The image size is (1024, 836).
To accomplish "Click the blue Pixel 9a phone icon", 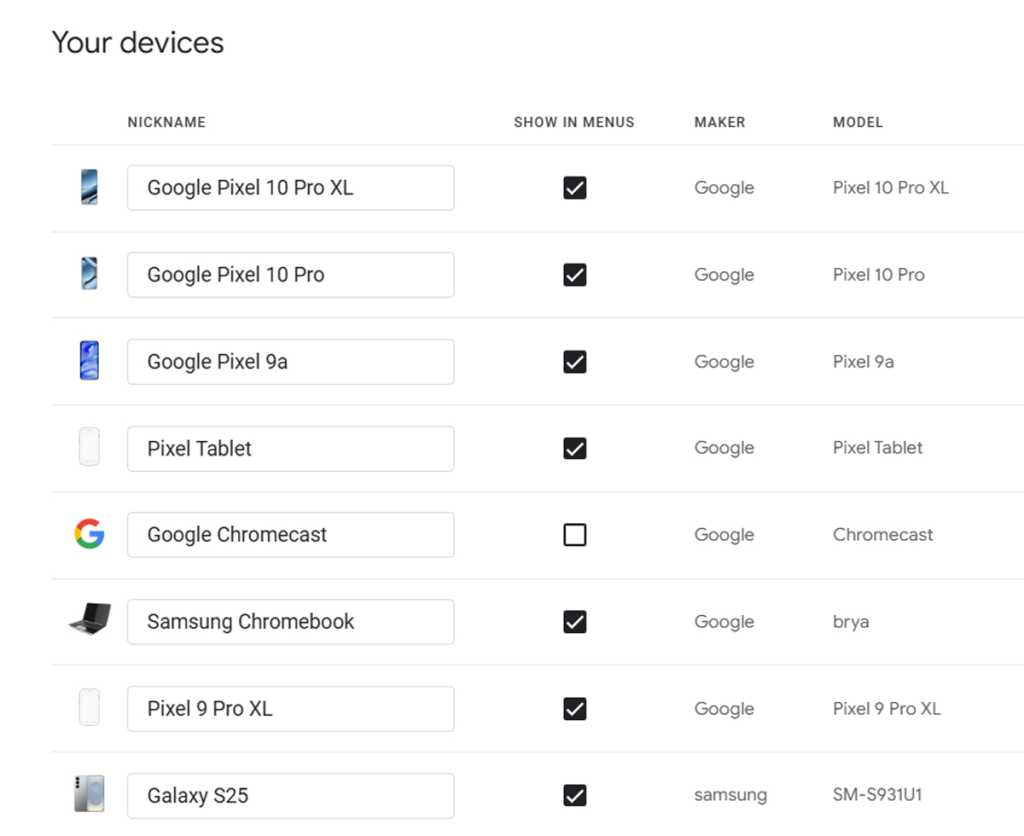I will [x=89, y=361].
